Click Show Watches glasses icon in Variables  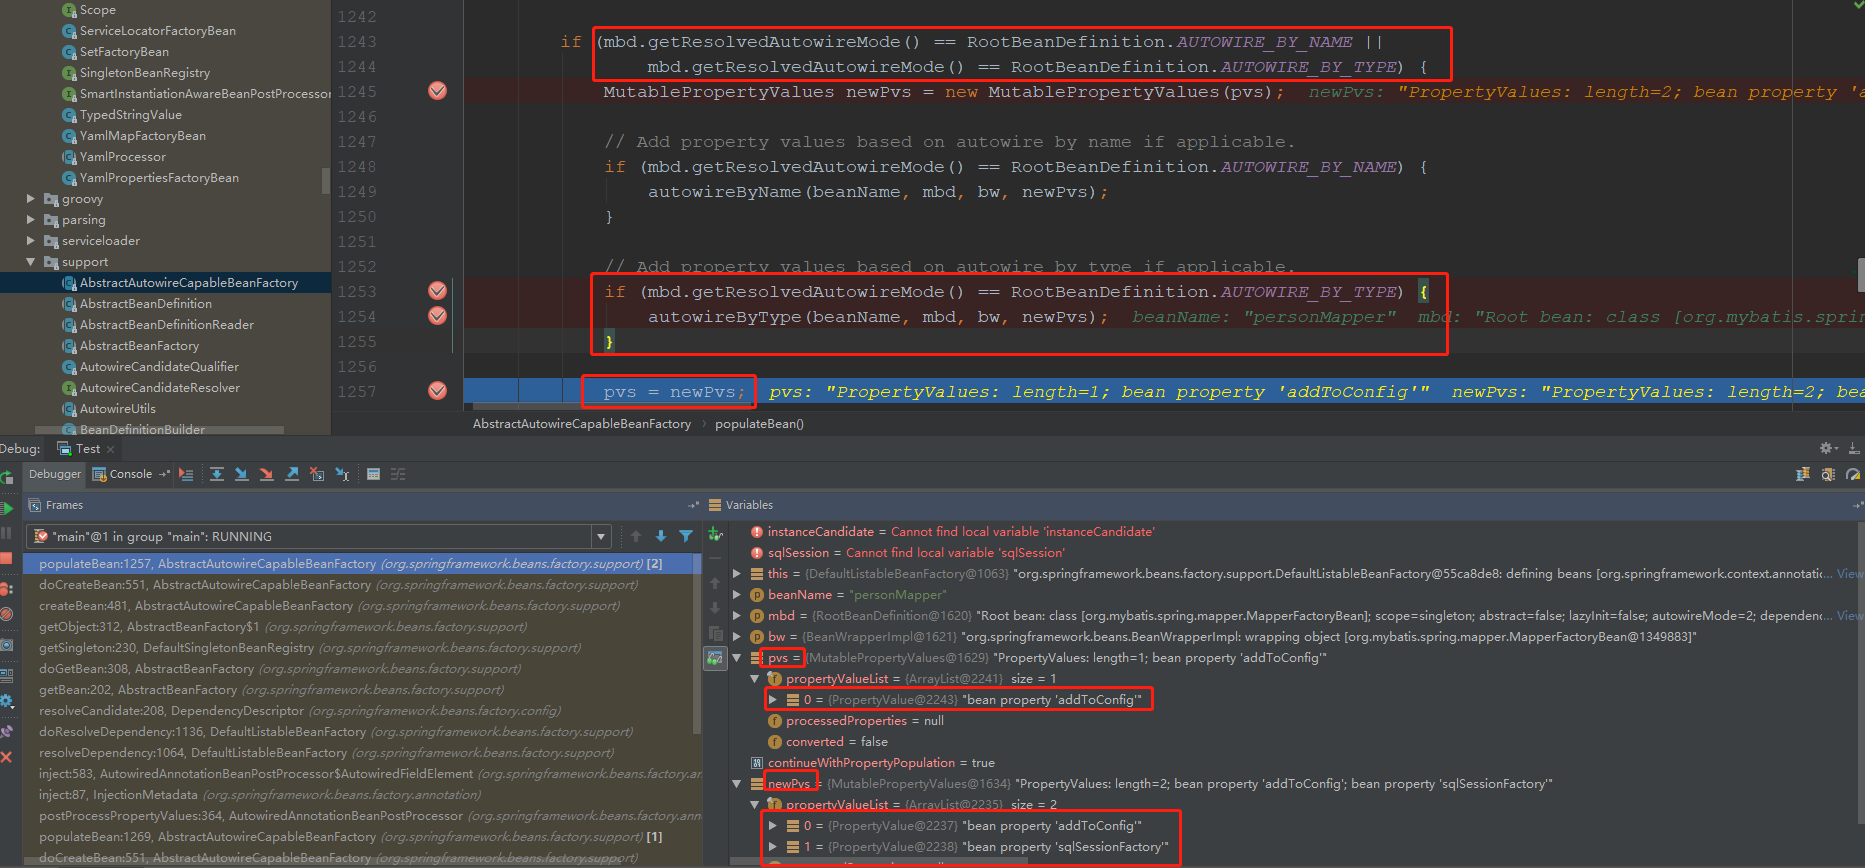(x=715, y=658)
